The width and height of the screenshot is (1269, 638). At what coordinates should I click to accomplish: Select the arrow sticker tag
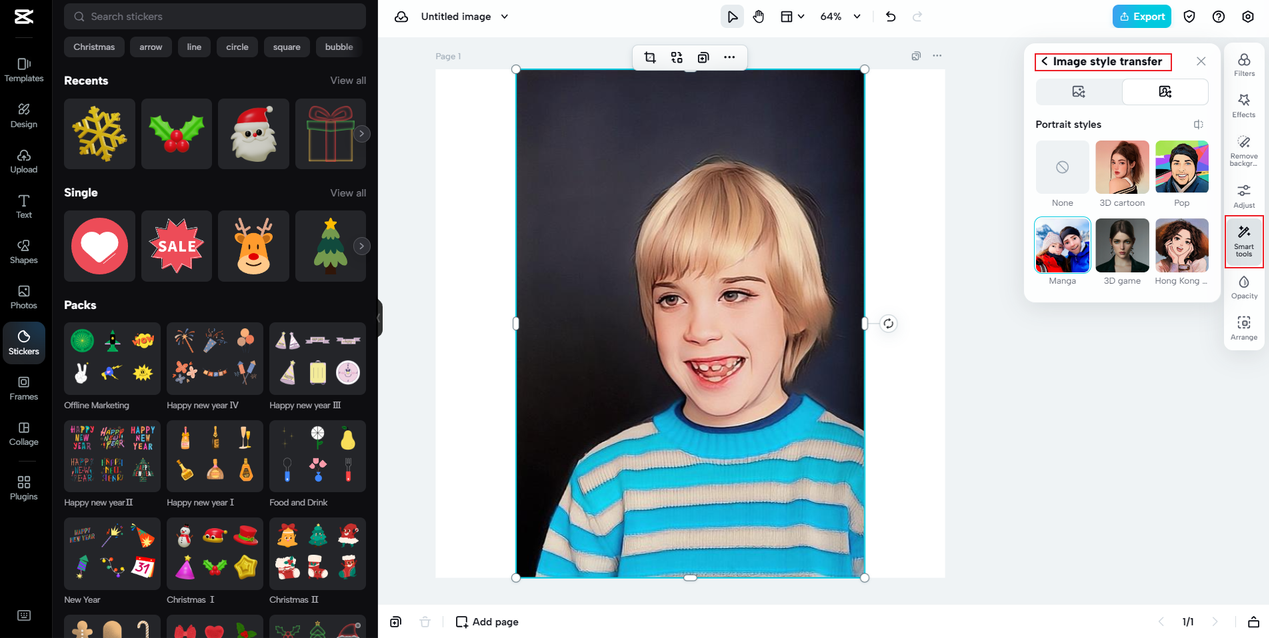click(x=151, y=47)
